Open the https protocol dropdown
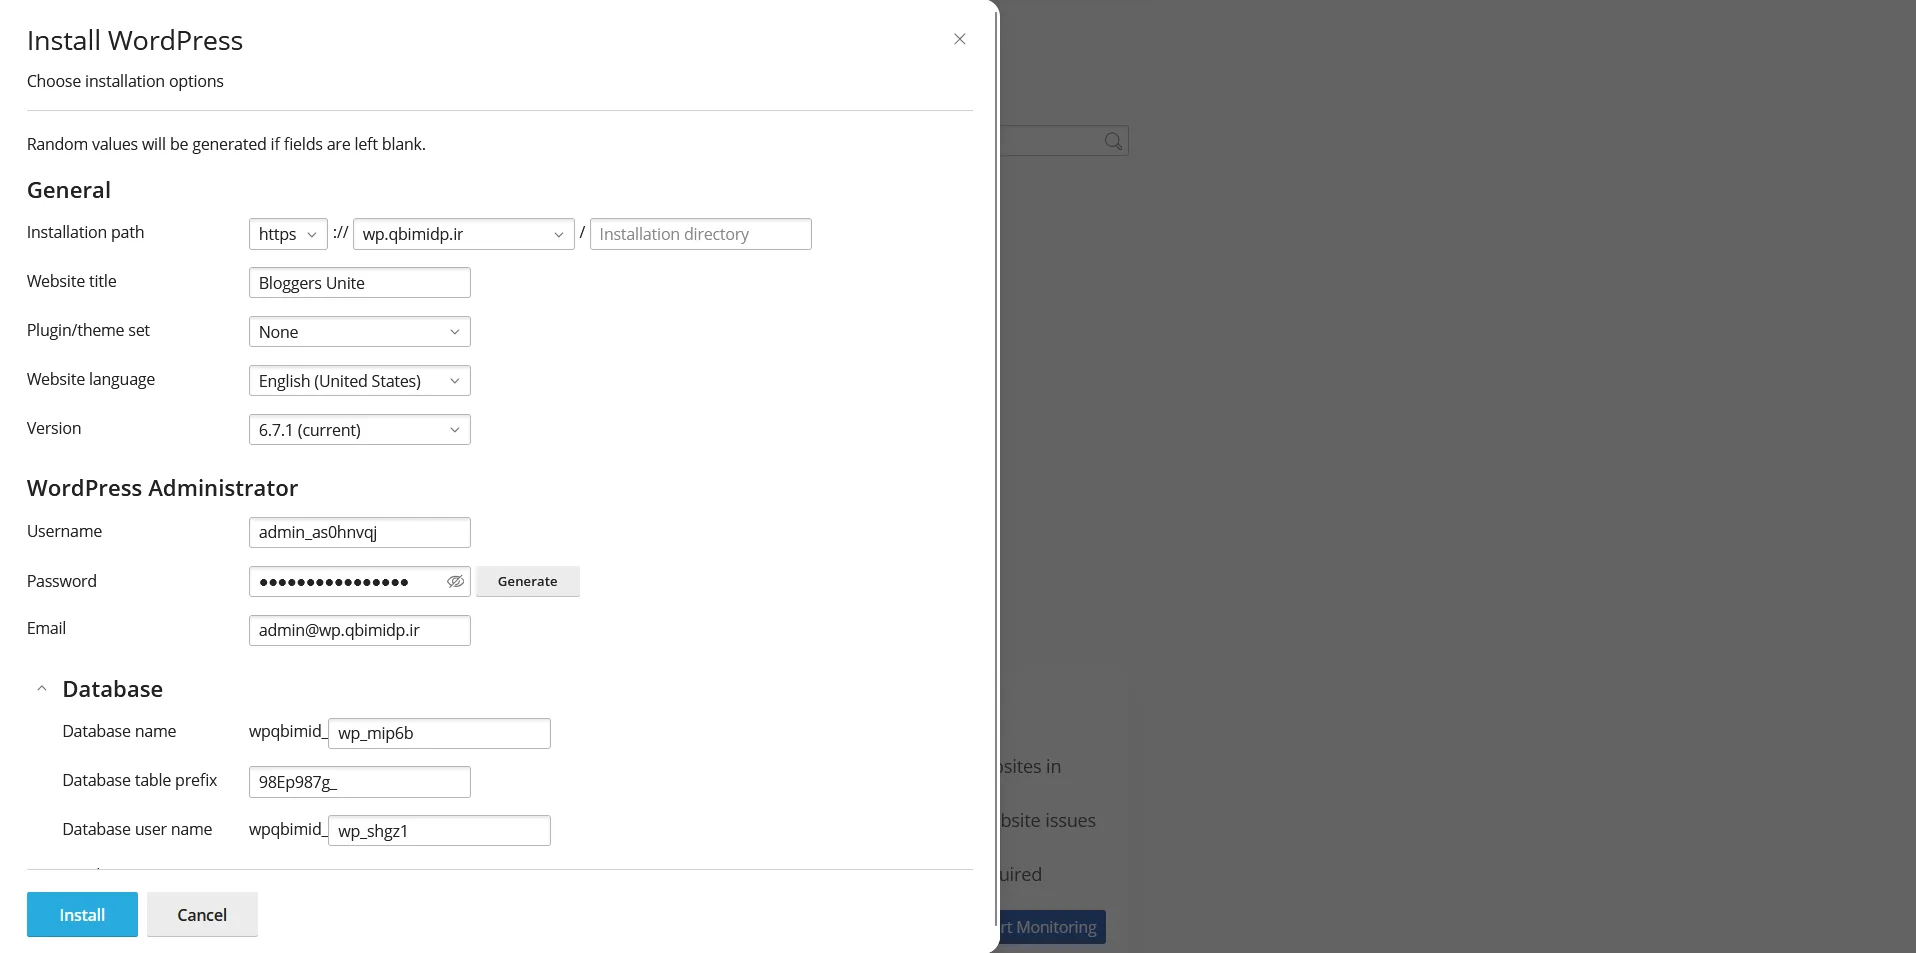 coord(287,234)
